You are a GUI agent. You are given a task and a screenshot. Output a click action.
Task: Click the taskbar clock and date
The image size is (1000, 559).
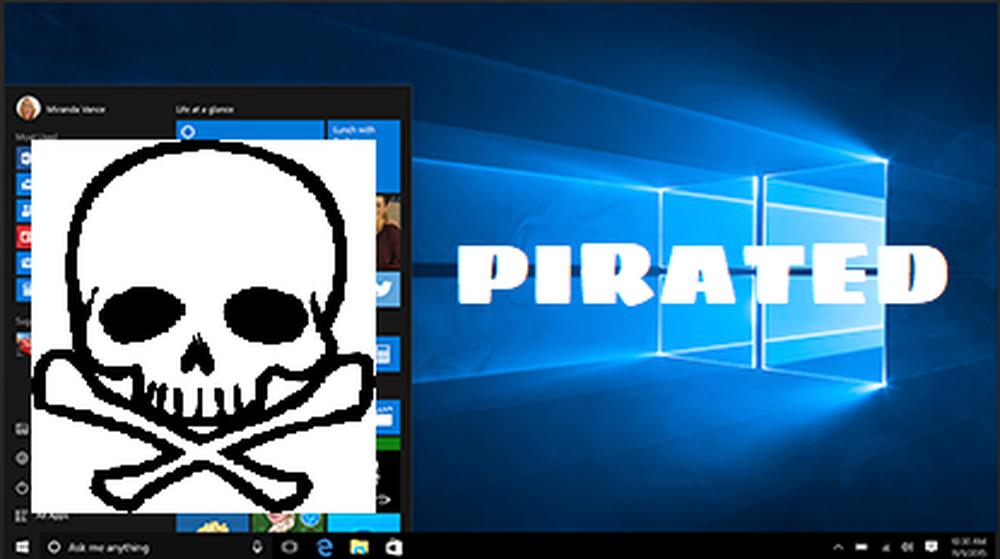point(965,547)
